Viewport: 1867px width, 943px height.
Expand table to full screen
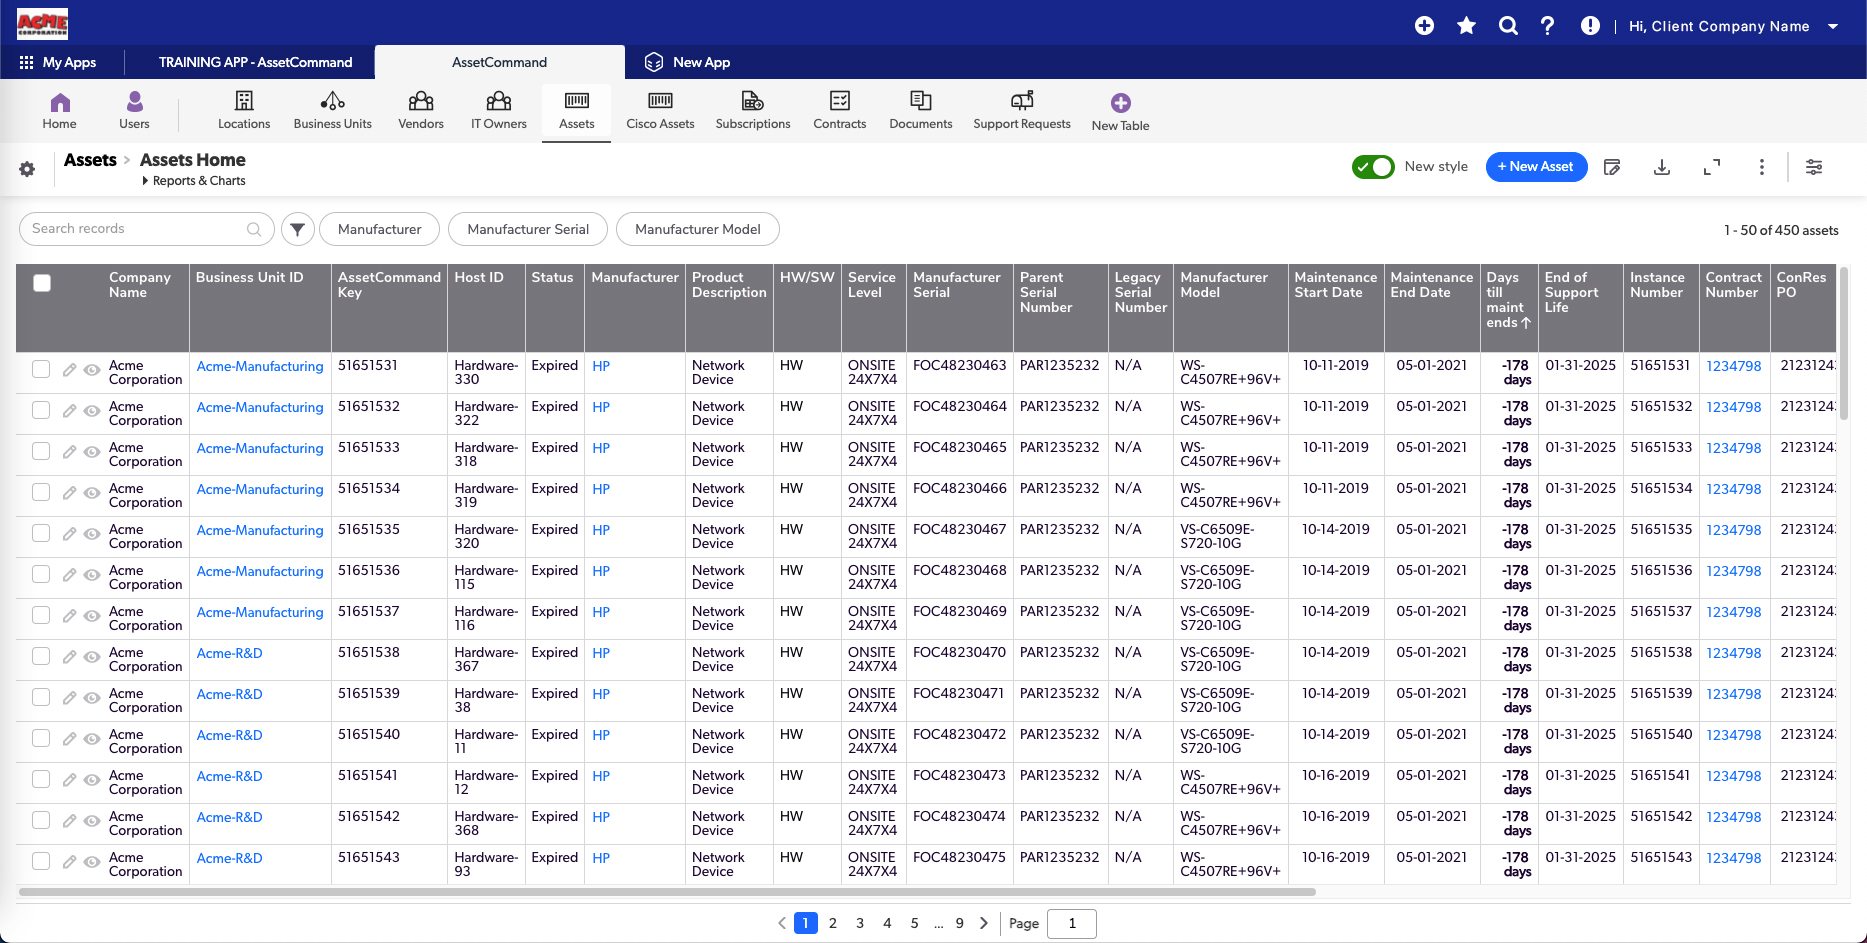coord(1712,167)
